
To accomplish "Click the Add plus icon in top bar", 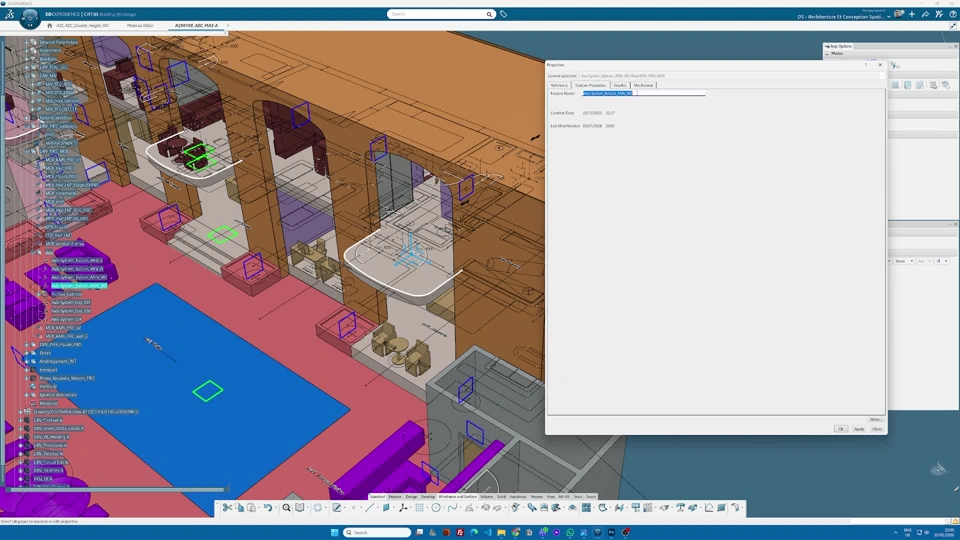I will [x=912, y=15].
